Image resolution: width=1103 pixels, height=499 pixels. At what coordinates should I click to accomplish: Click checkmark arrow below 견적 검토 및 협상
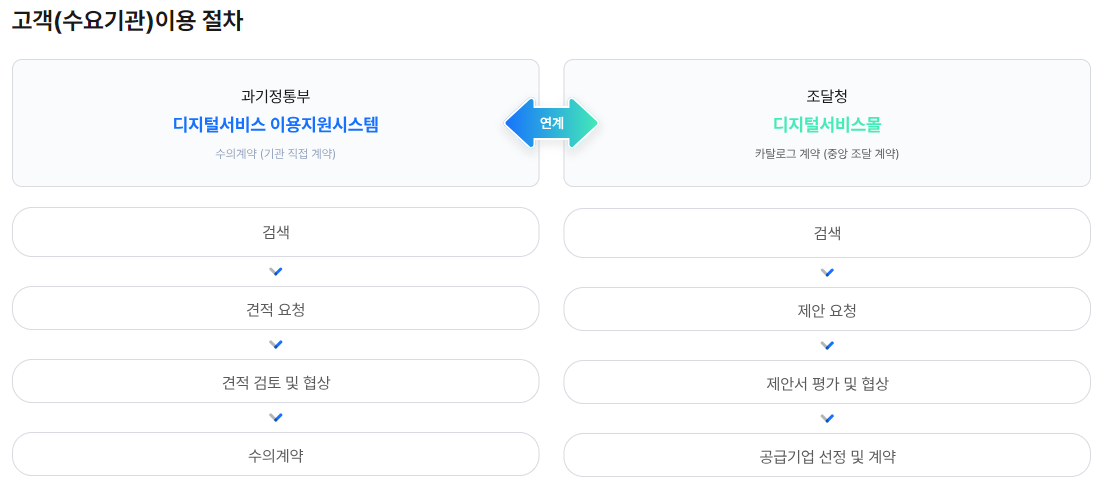click(276, 417)
